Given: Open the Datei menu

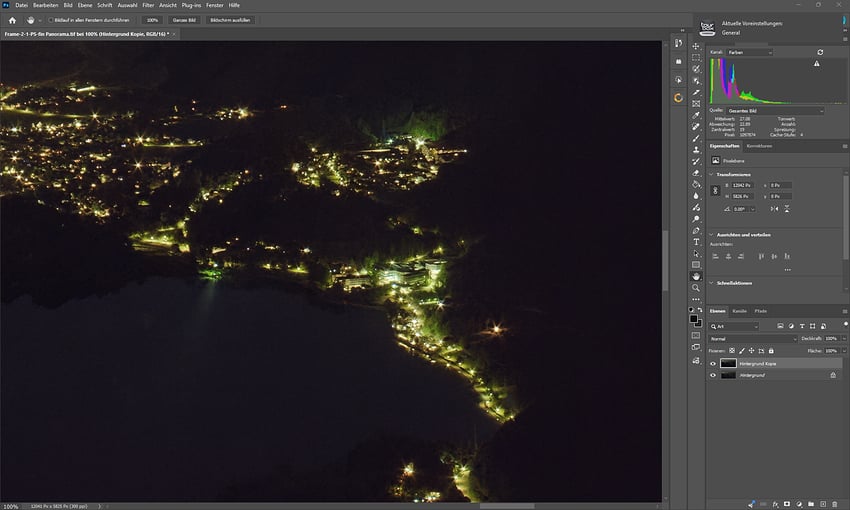Looking at the screenshot, I should [21, 5].
